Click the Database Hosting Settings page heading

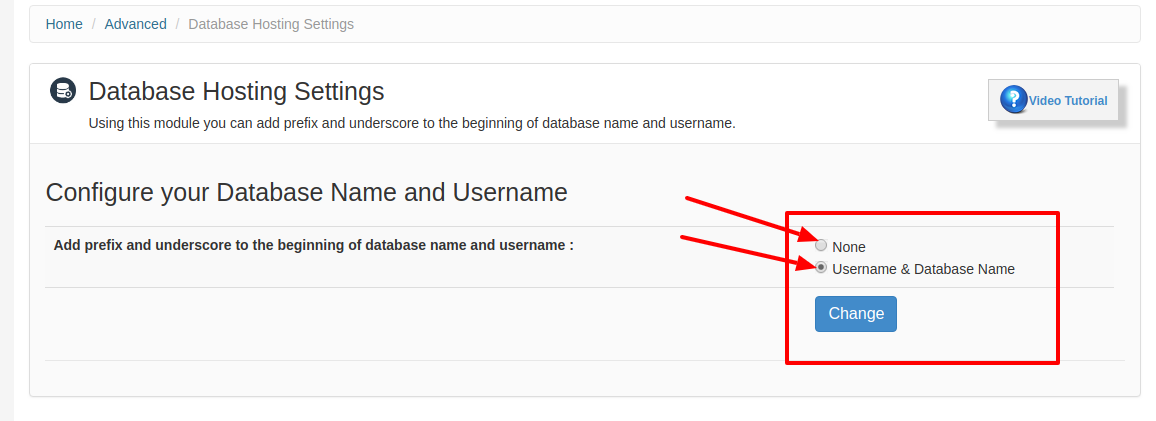[237, 91]
